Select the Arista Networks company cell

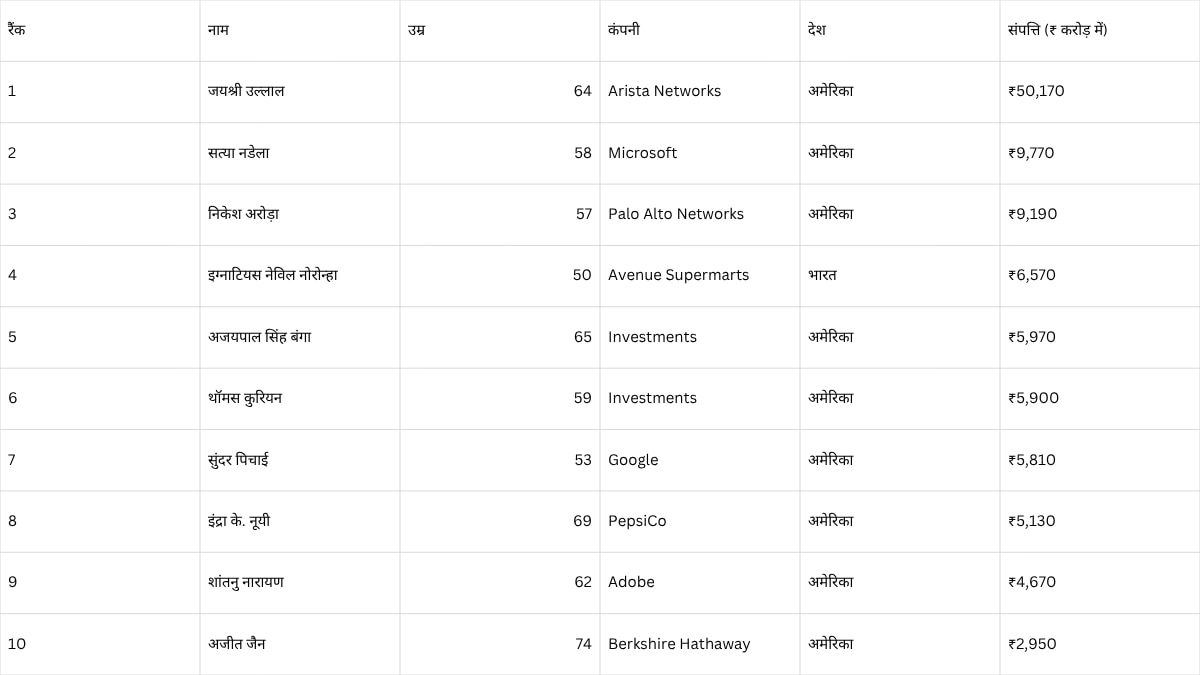(x=664, y=91)
